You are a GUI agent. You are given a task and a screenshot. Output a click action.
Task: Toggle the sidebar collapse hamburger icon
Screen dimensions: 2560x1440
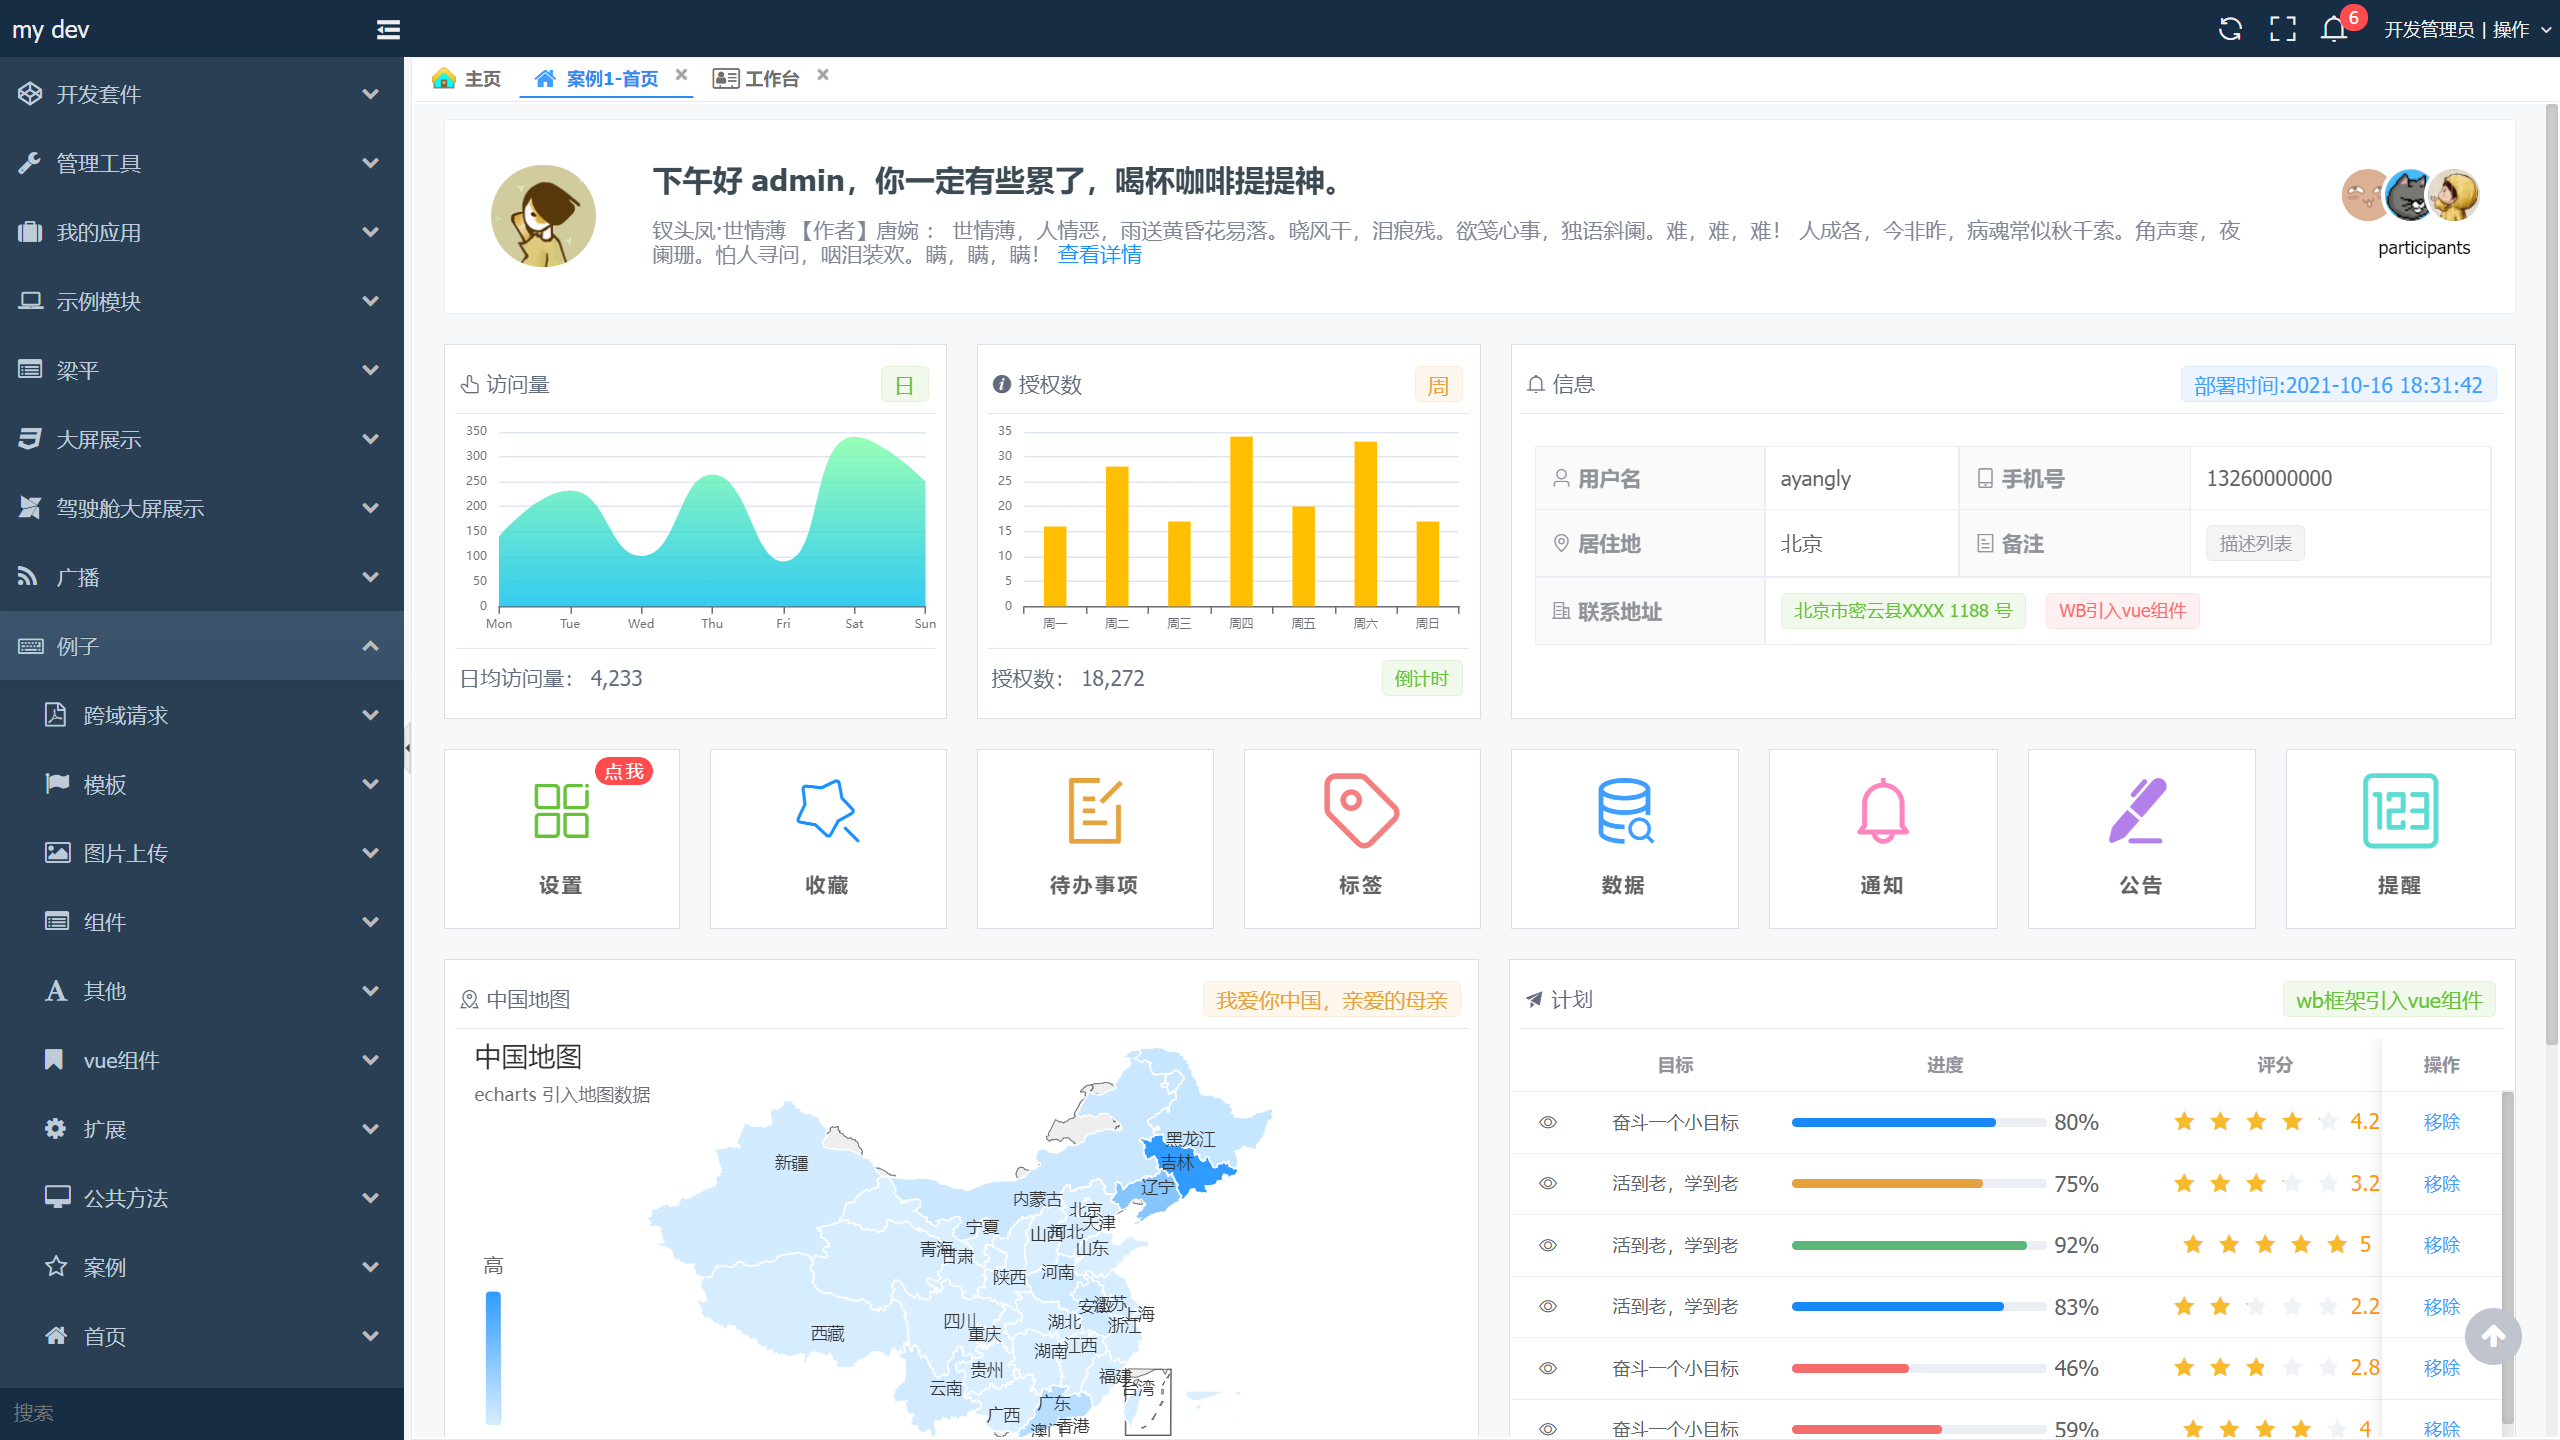pos(388,30)
